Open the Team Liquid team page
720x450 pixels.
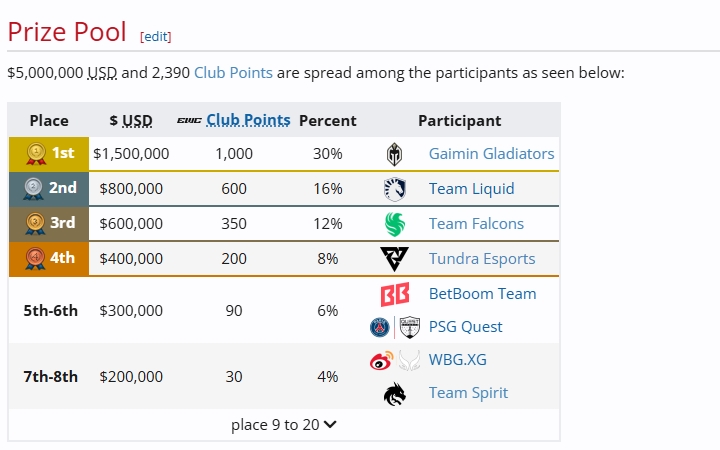click(x=472, y=189)
